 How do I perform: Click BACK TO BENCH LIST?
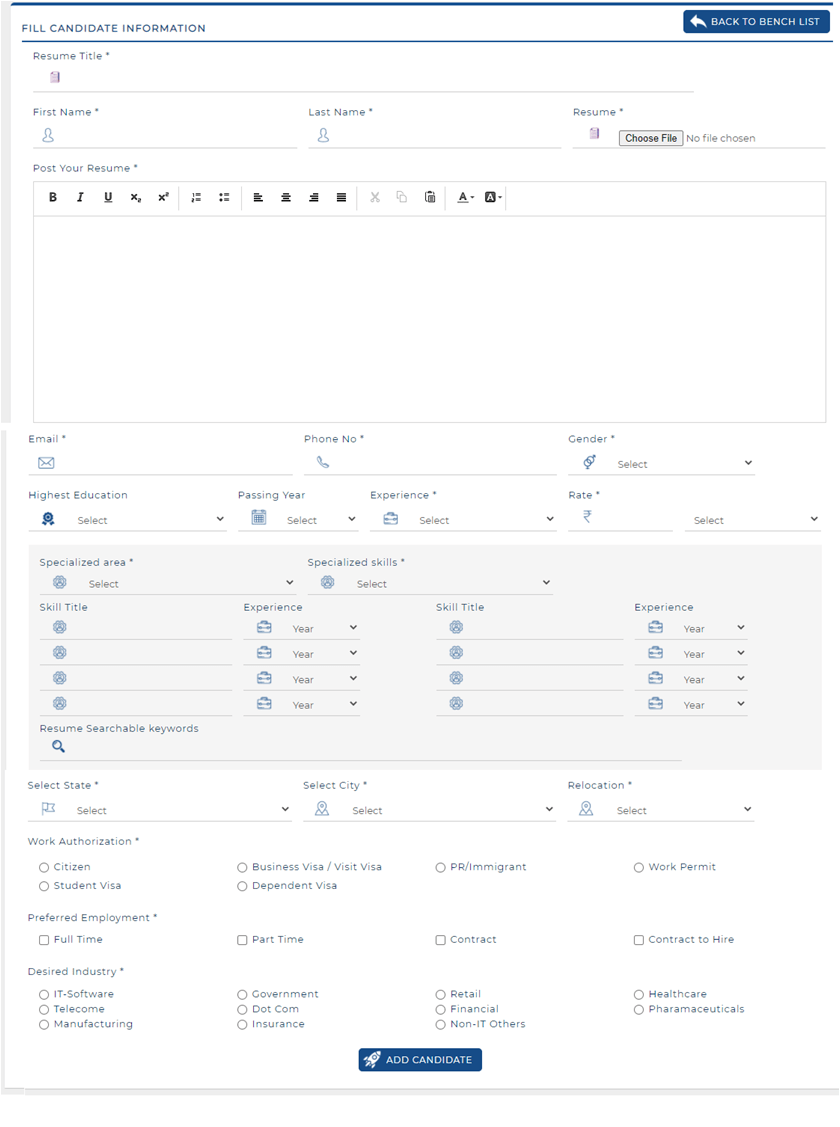pos(756,21)
